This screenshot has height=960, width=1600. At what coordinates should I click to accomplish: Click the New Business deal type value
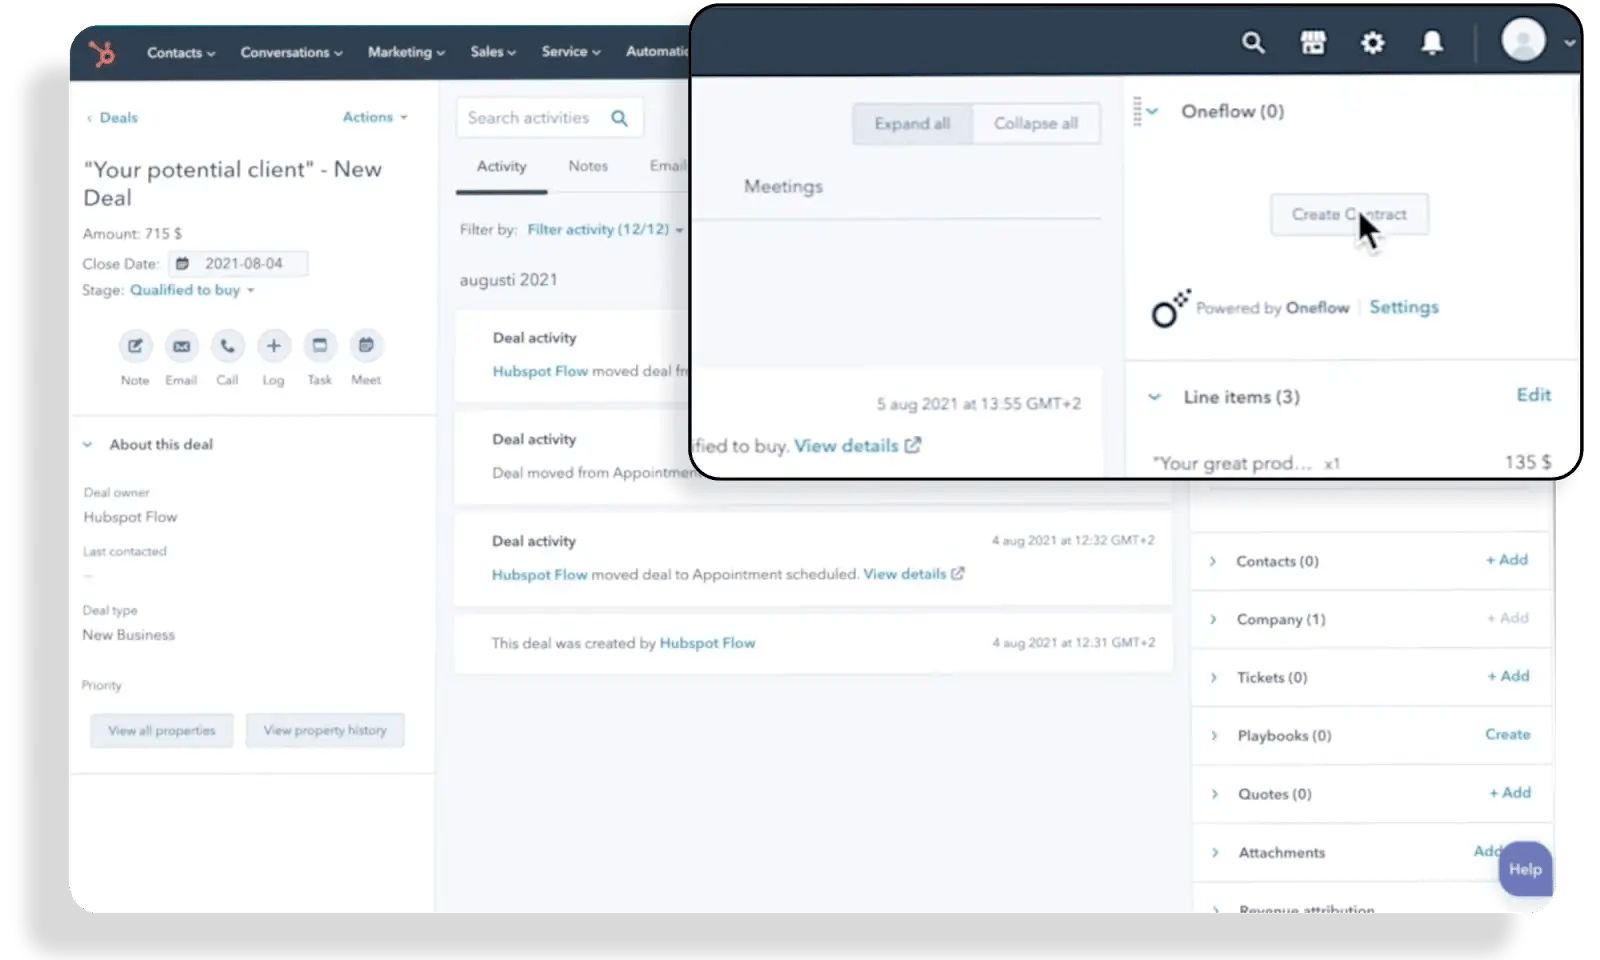coord(128,635)
